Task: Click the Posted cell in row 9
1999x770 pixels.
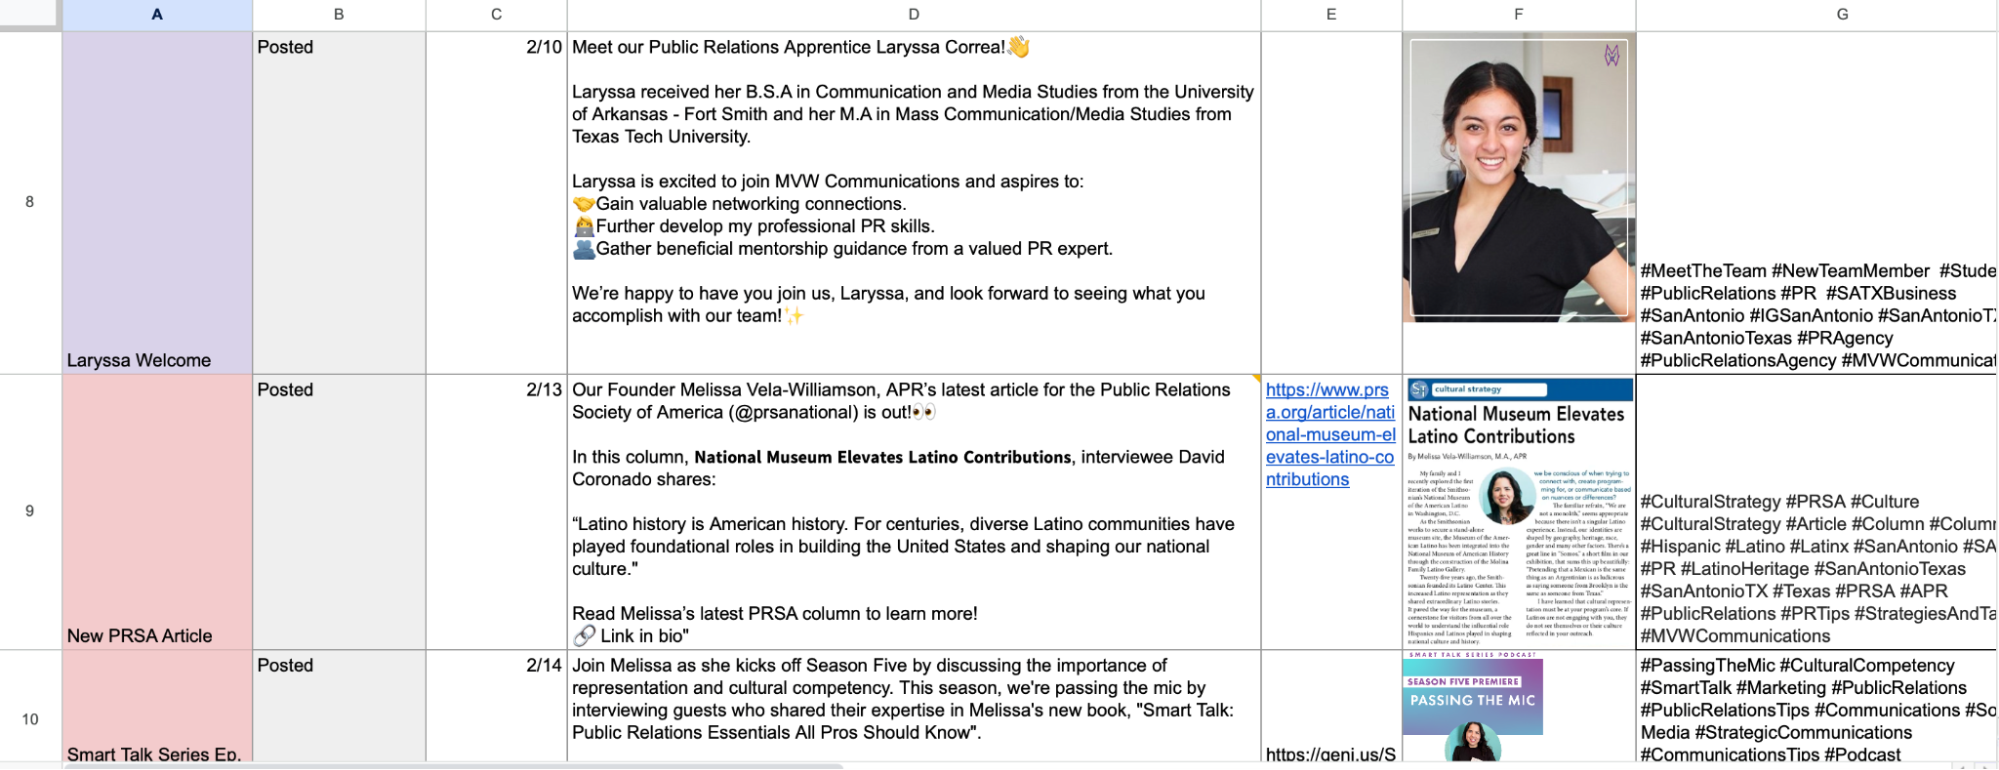Action: (339, 512)
